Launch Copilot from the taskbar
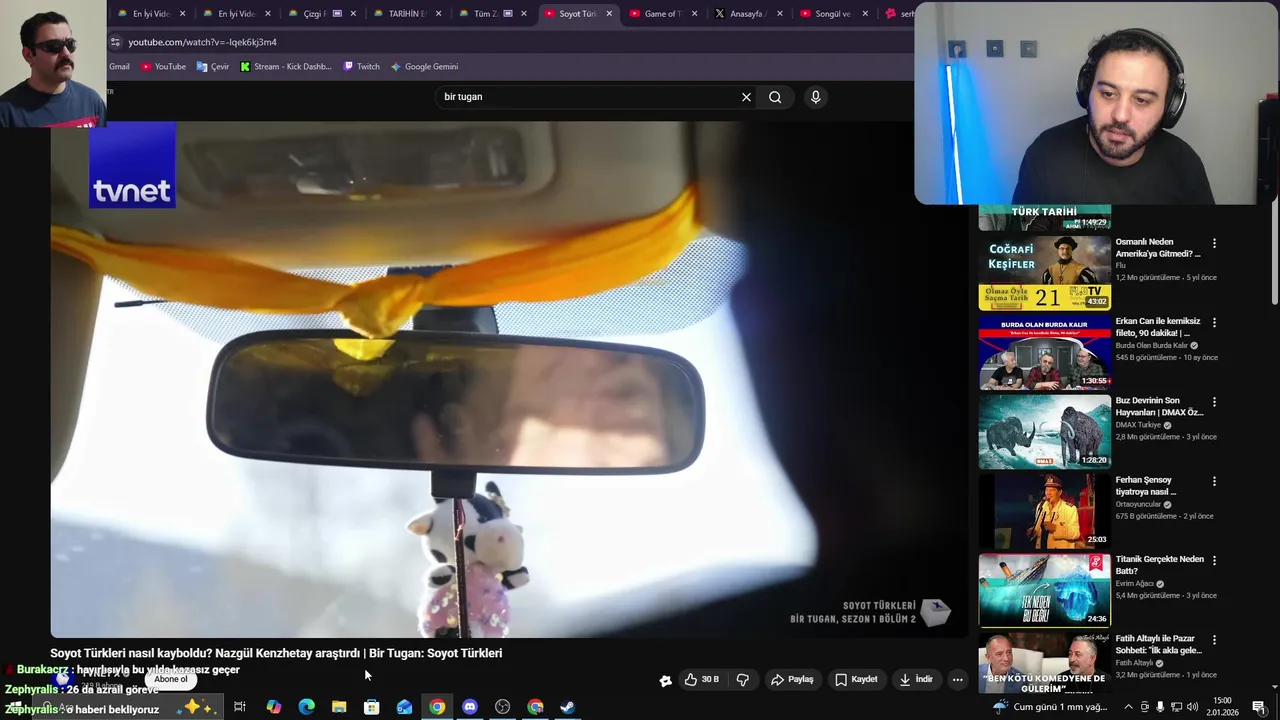 pyautogui.click(x=273, y=707)
